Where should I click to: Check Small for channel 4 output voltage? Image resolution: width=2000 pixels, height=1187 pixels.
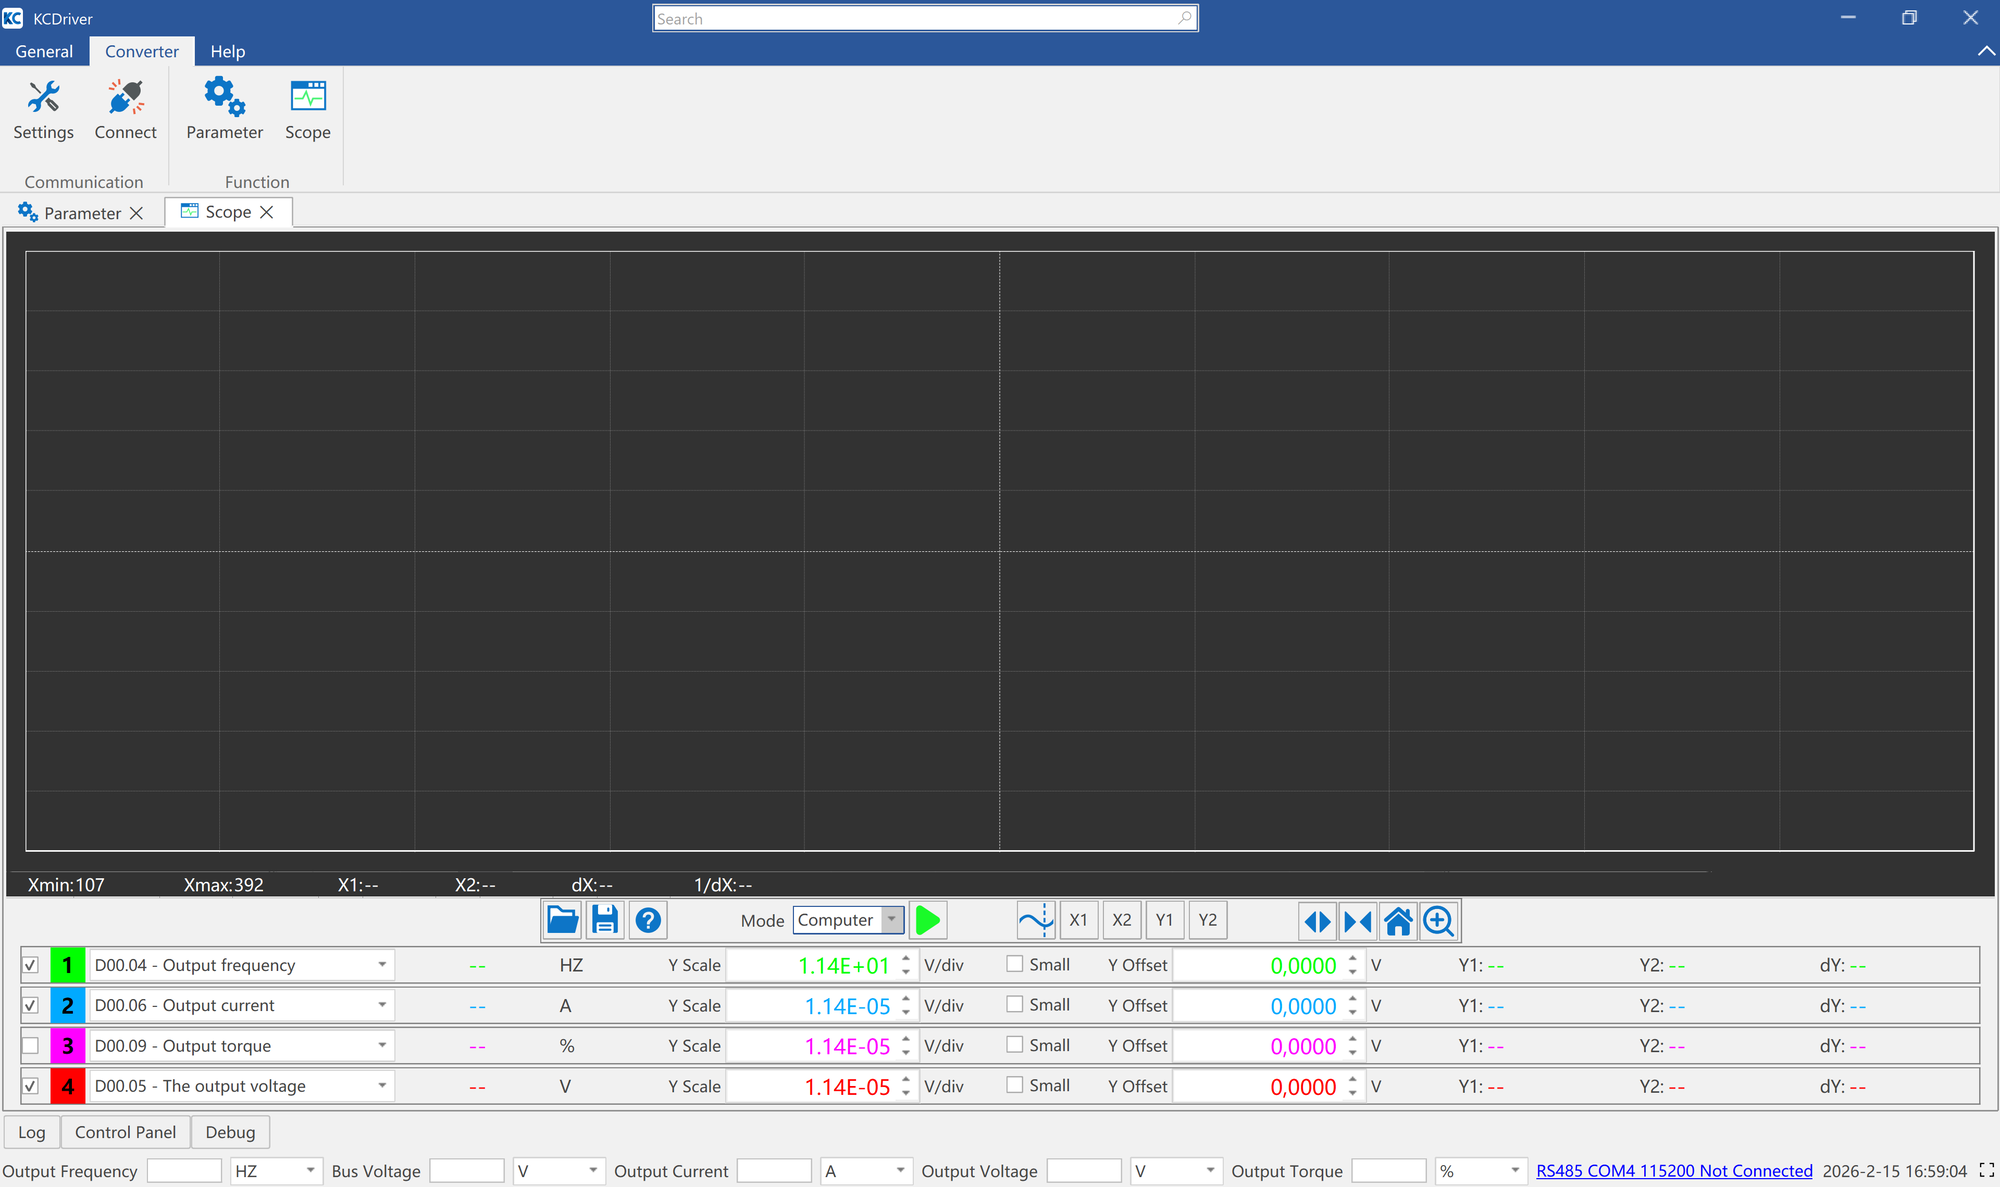coord(1014,1084)
